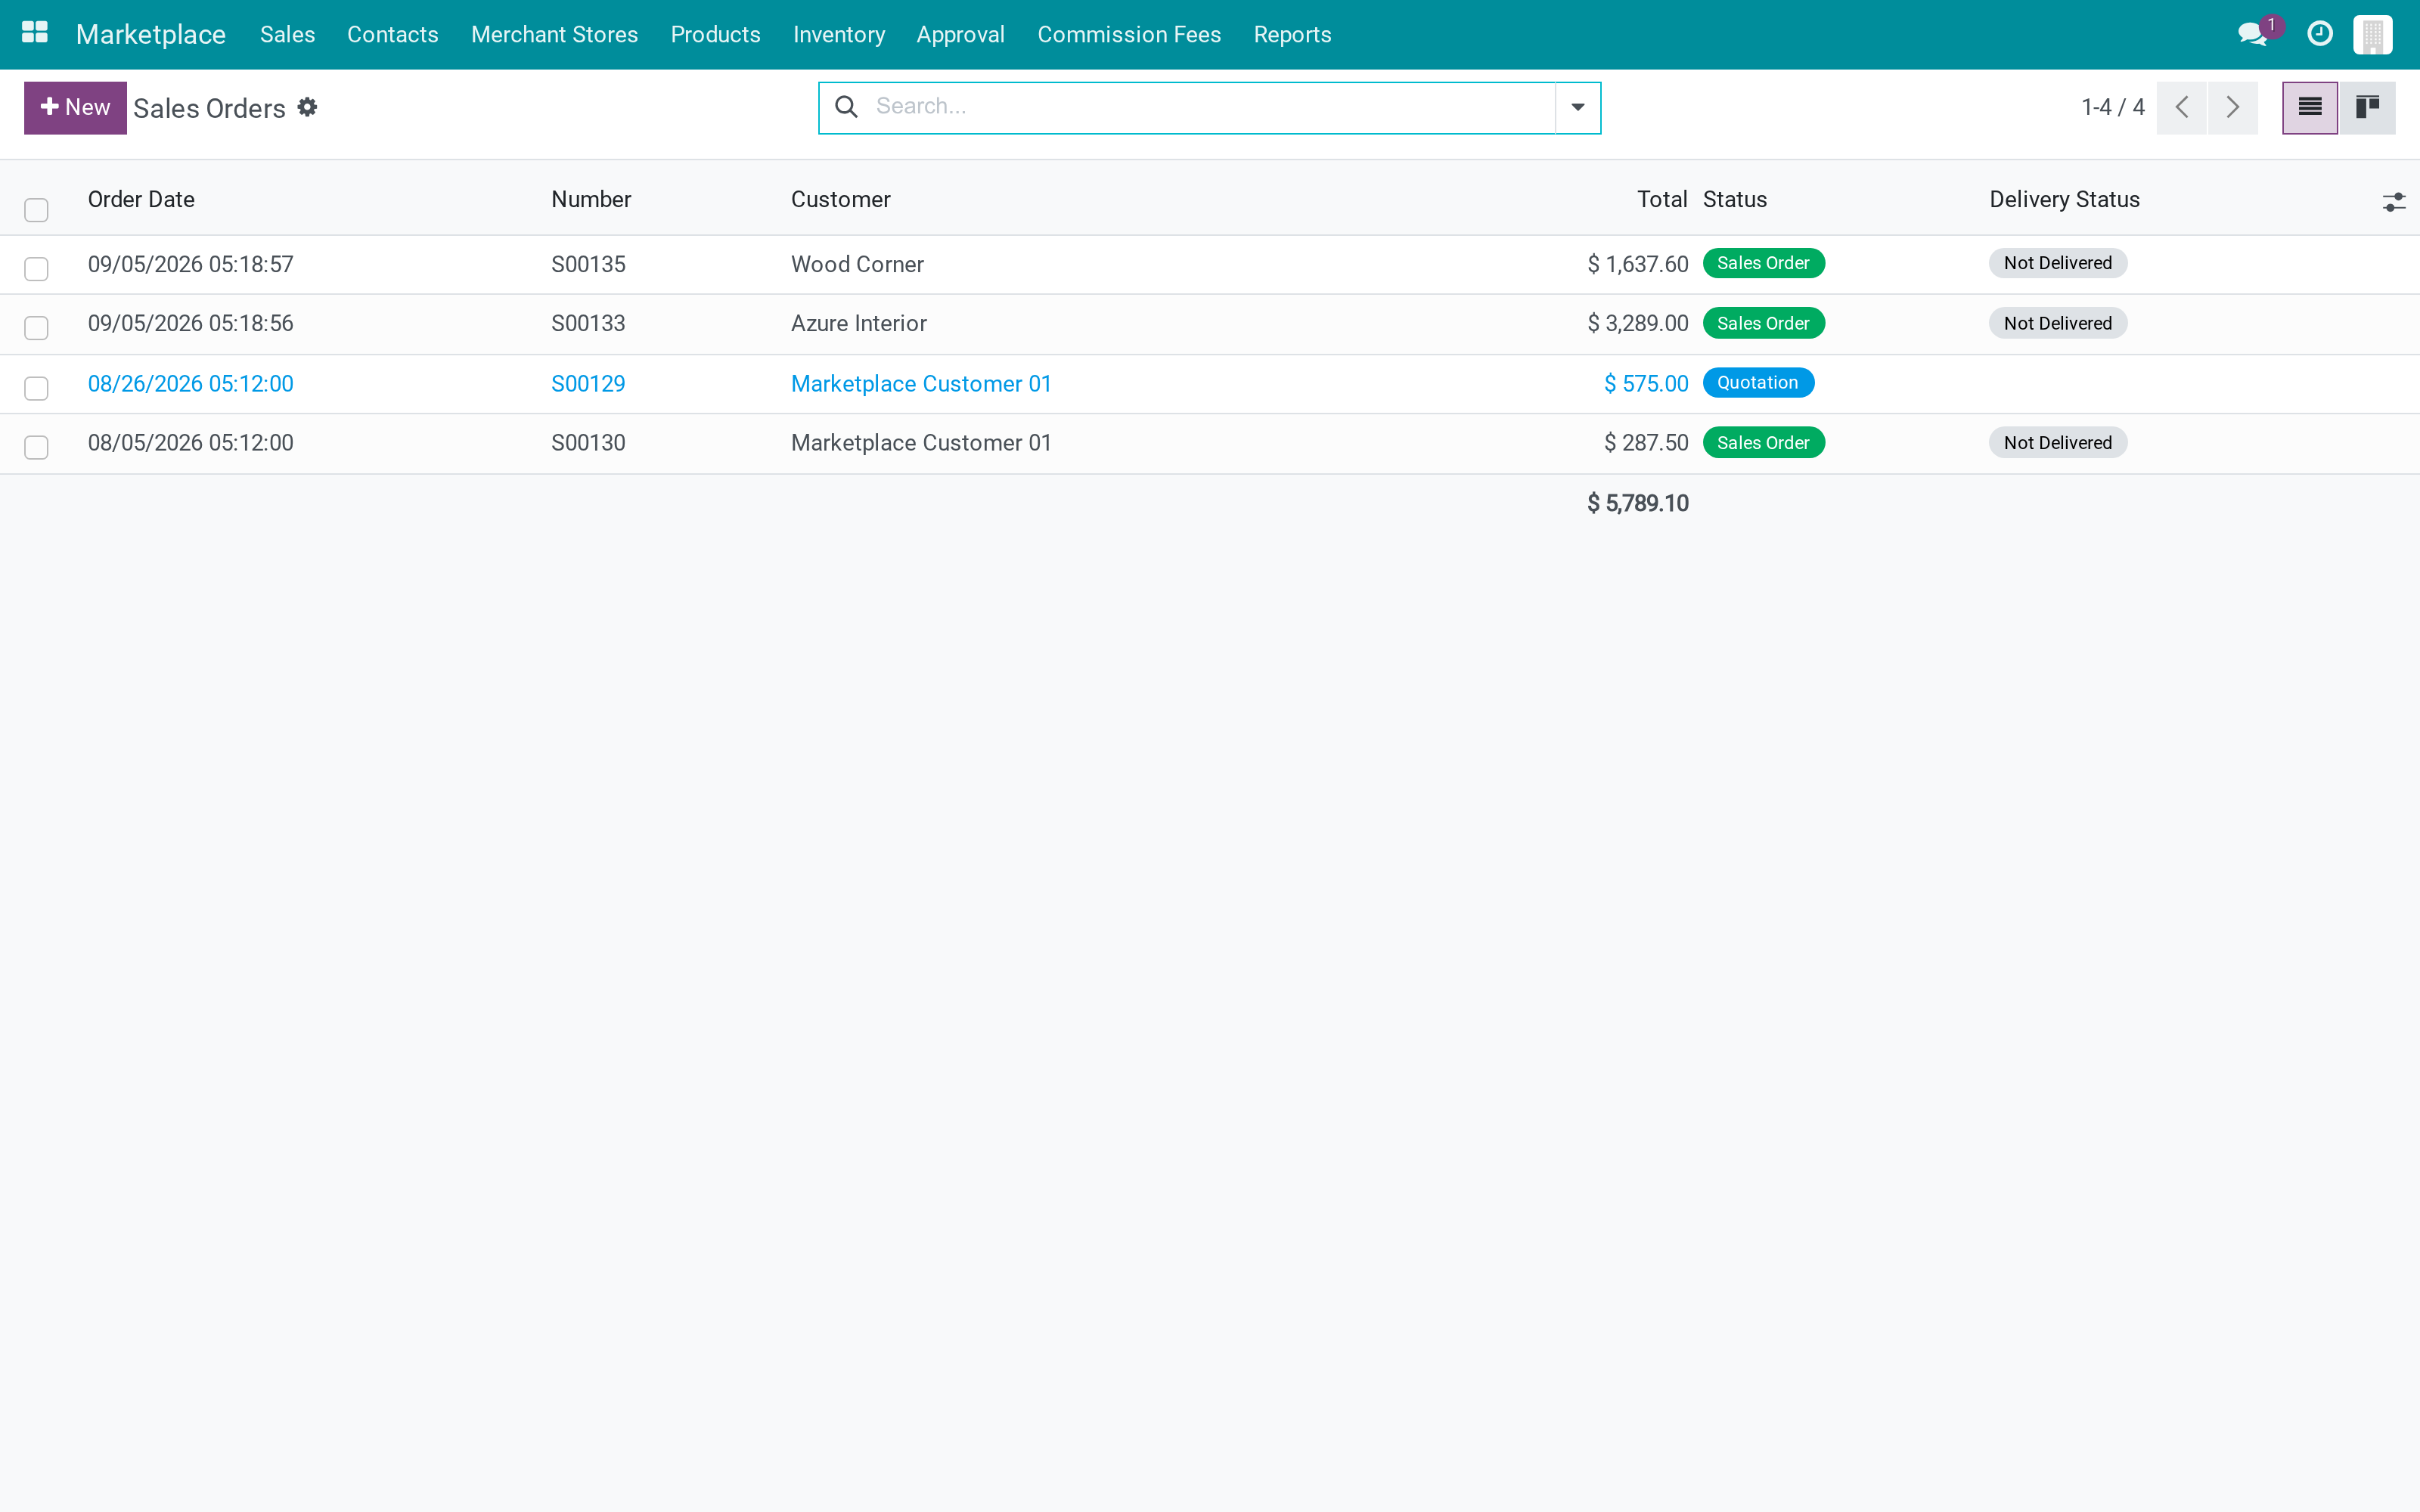Click the Marketplace app title
The height and width of the screenshot is (1512, 2420).
pyautogui.click(x=151, y=34)
